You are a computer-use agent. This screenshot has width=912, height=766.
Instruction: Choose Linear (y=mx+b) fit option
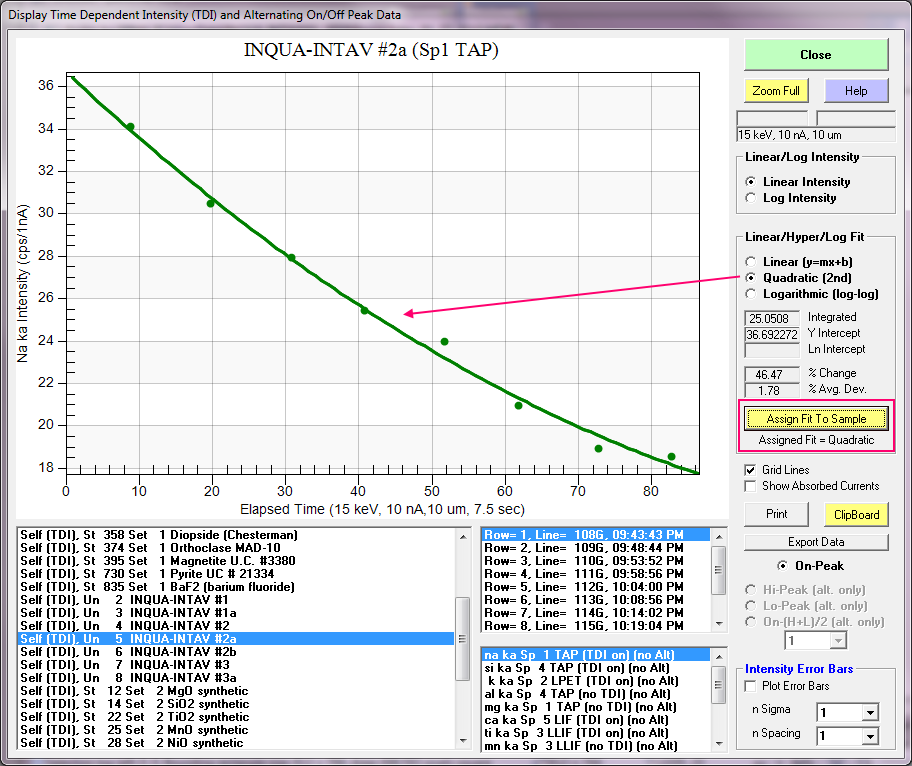coord(752,262)
